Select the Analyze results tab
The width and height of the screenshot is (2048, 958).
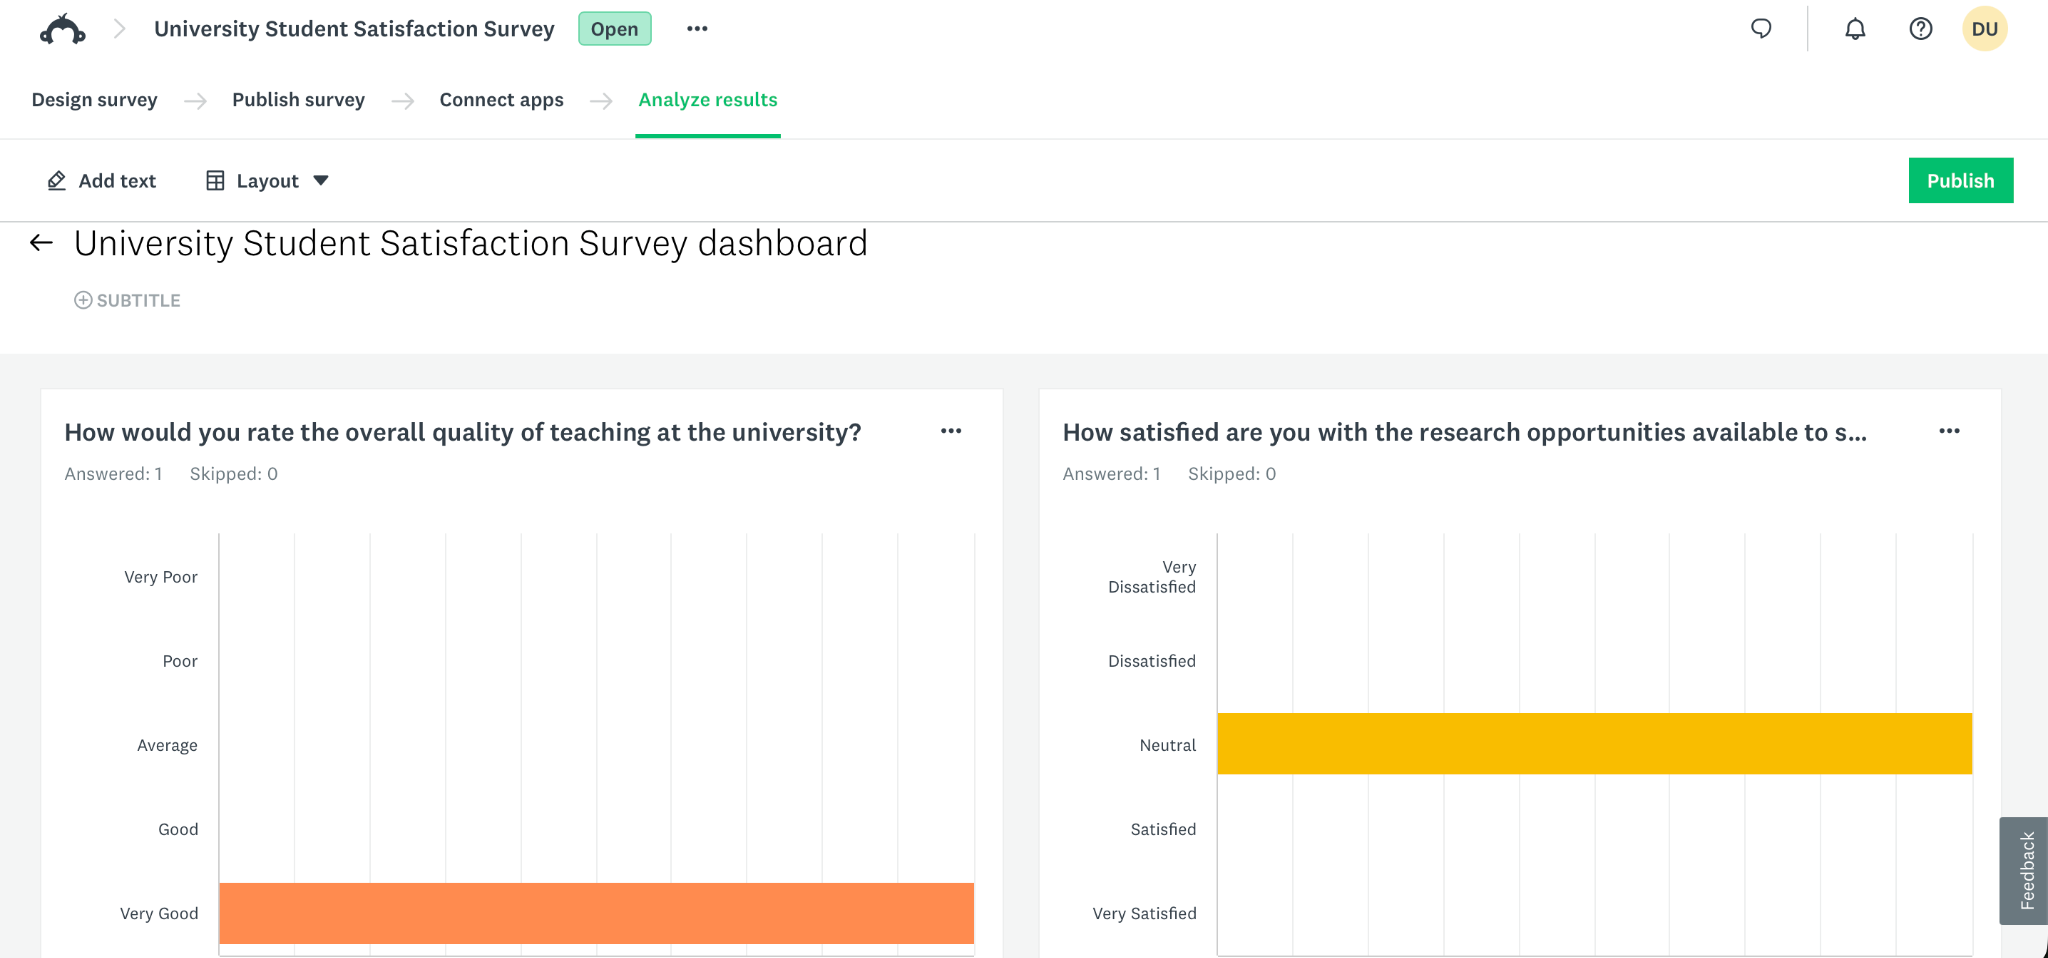708,100
